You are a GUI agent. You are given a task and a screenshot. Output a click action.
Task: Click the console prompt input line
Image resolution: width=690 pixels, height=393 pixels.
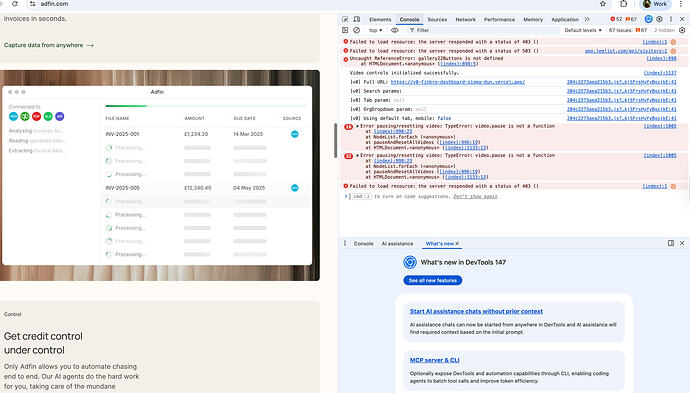point(513,197)
